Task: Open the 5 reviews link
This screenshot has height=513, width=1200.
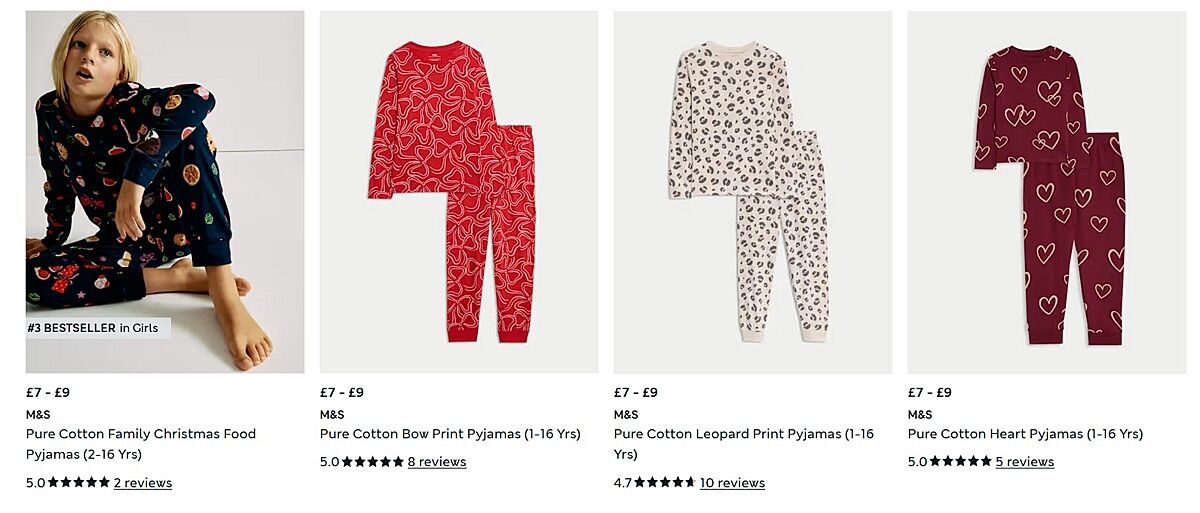Action: [1025, 462]
